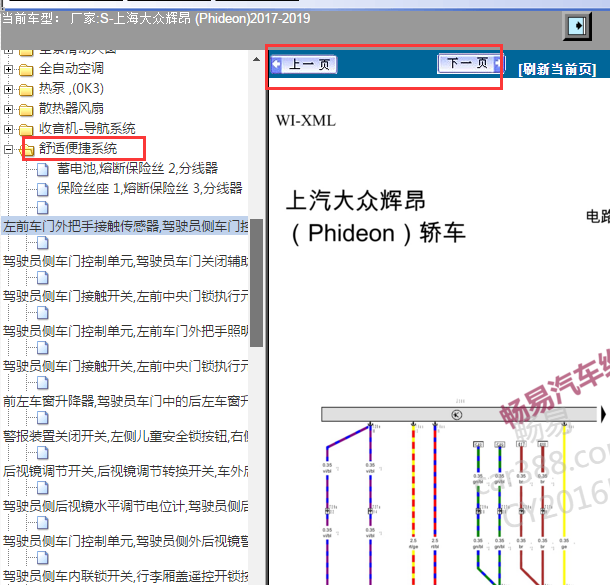Click page icon above 警报装置关闭开关 entry

(43, 418)
